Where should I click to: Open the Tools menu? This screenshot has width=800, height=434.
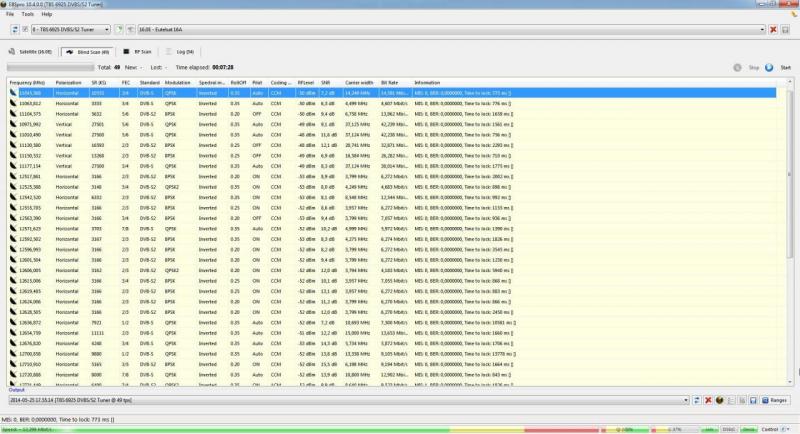pyautogui.click(x=28, y=14)
